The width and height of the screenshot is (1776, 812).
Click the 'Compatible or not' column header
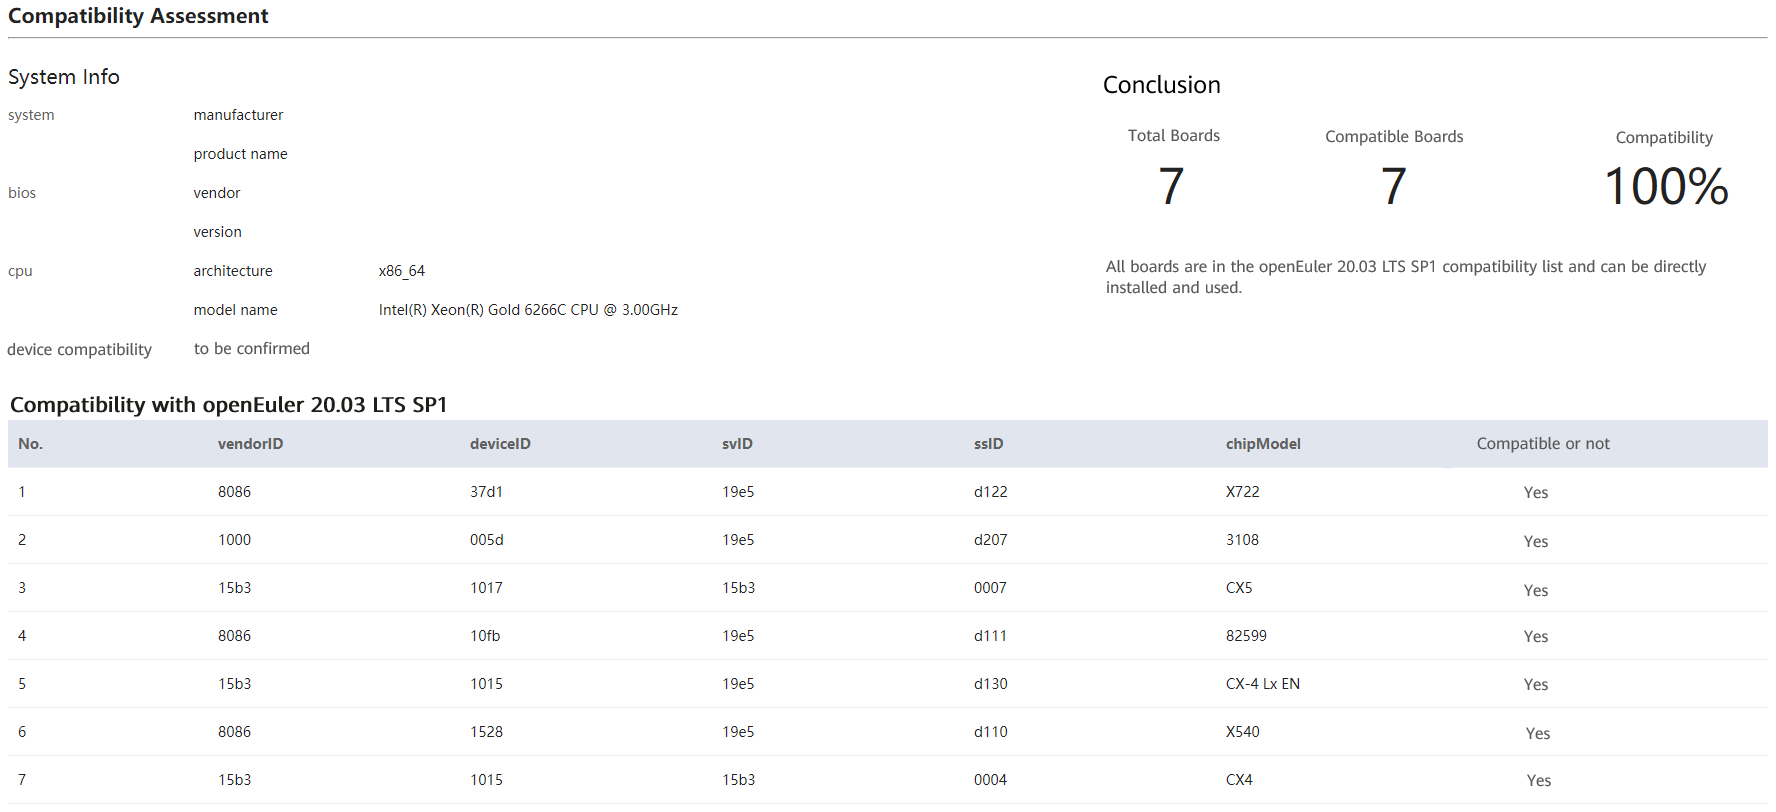tap(1542, 444)
